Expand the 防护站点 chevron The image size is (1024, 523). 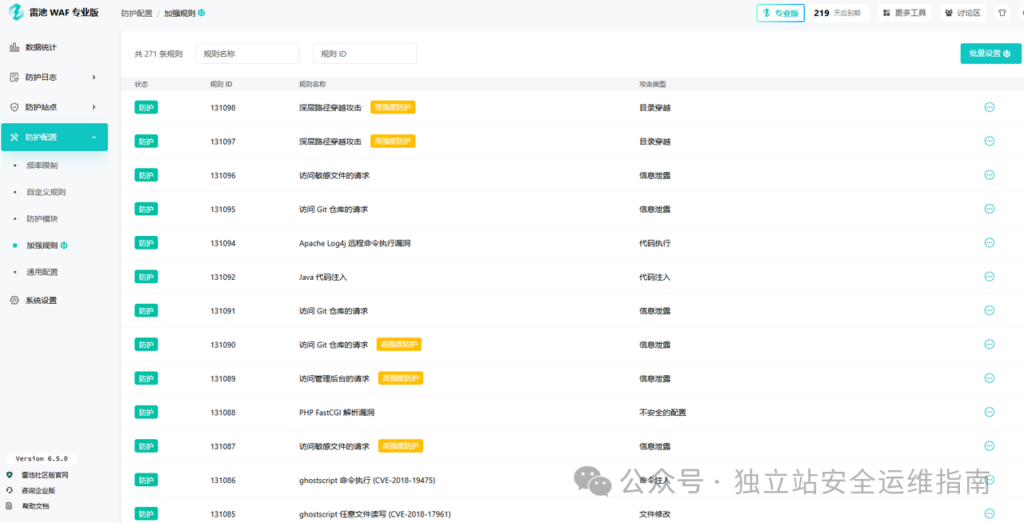click(94, 107)
